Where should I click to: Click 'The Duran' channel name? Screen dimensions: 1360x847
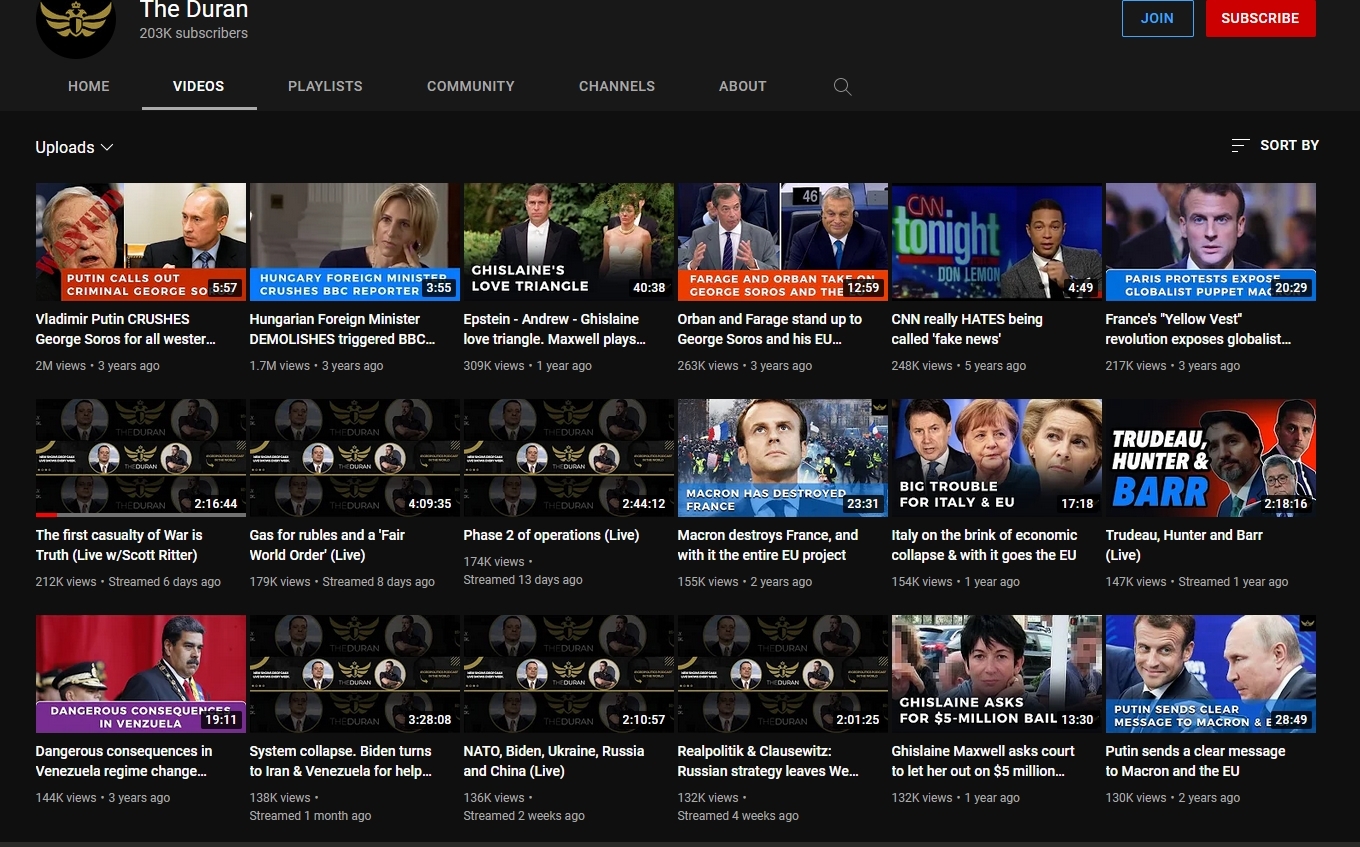click(194, 10)
